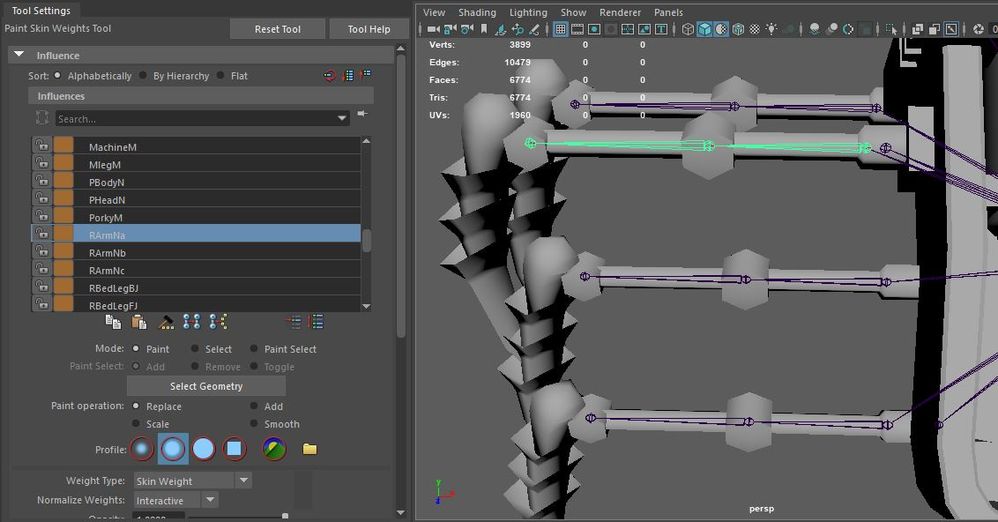Open the View menu

(x=434, y=12)
